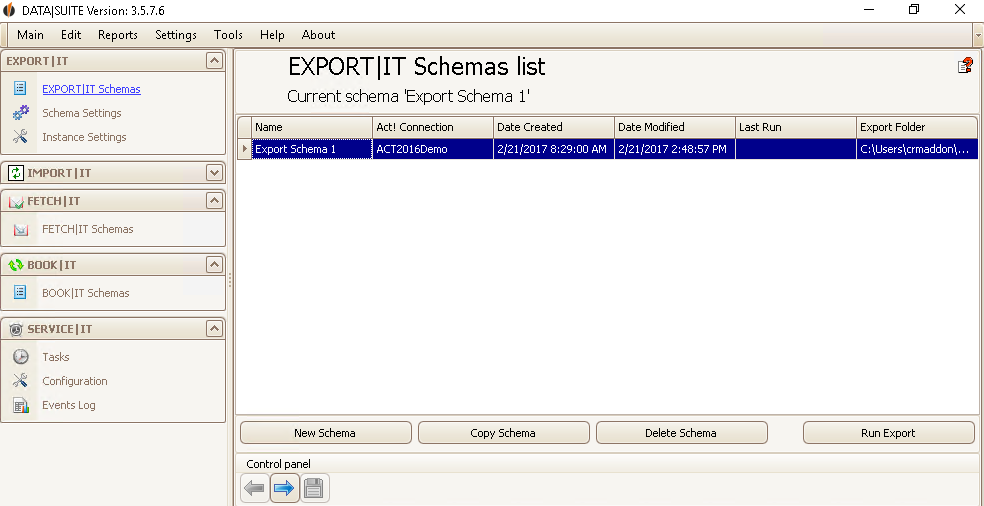Click the EXPORT|IT Schemas list icon
The width and height of the screenshot is (984, 506).
click(x=20, y=89)
